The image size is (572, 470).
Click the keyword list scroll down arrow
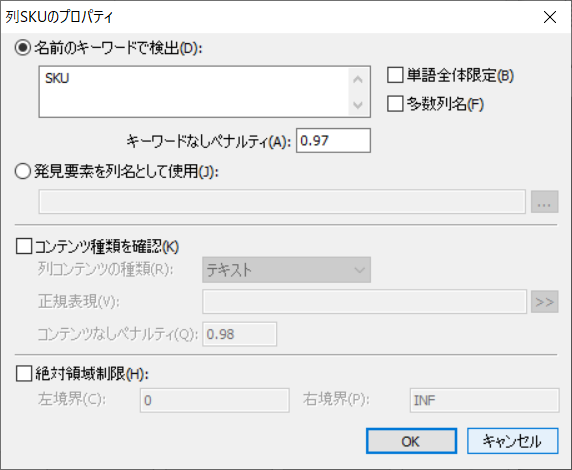358,105
